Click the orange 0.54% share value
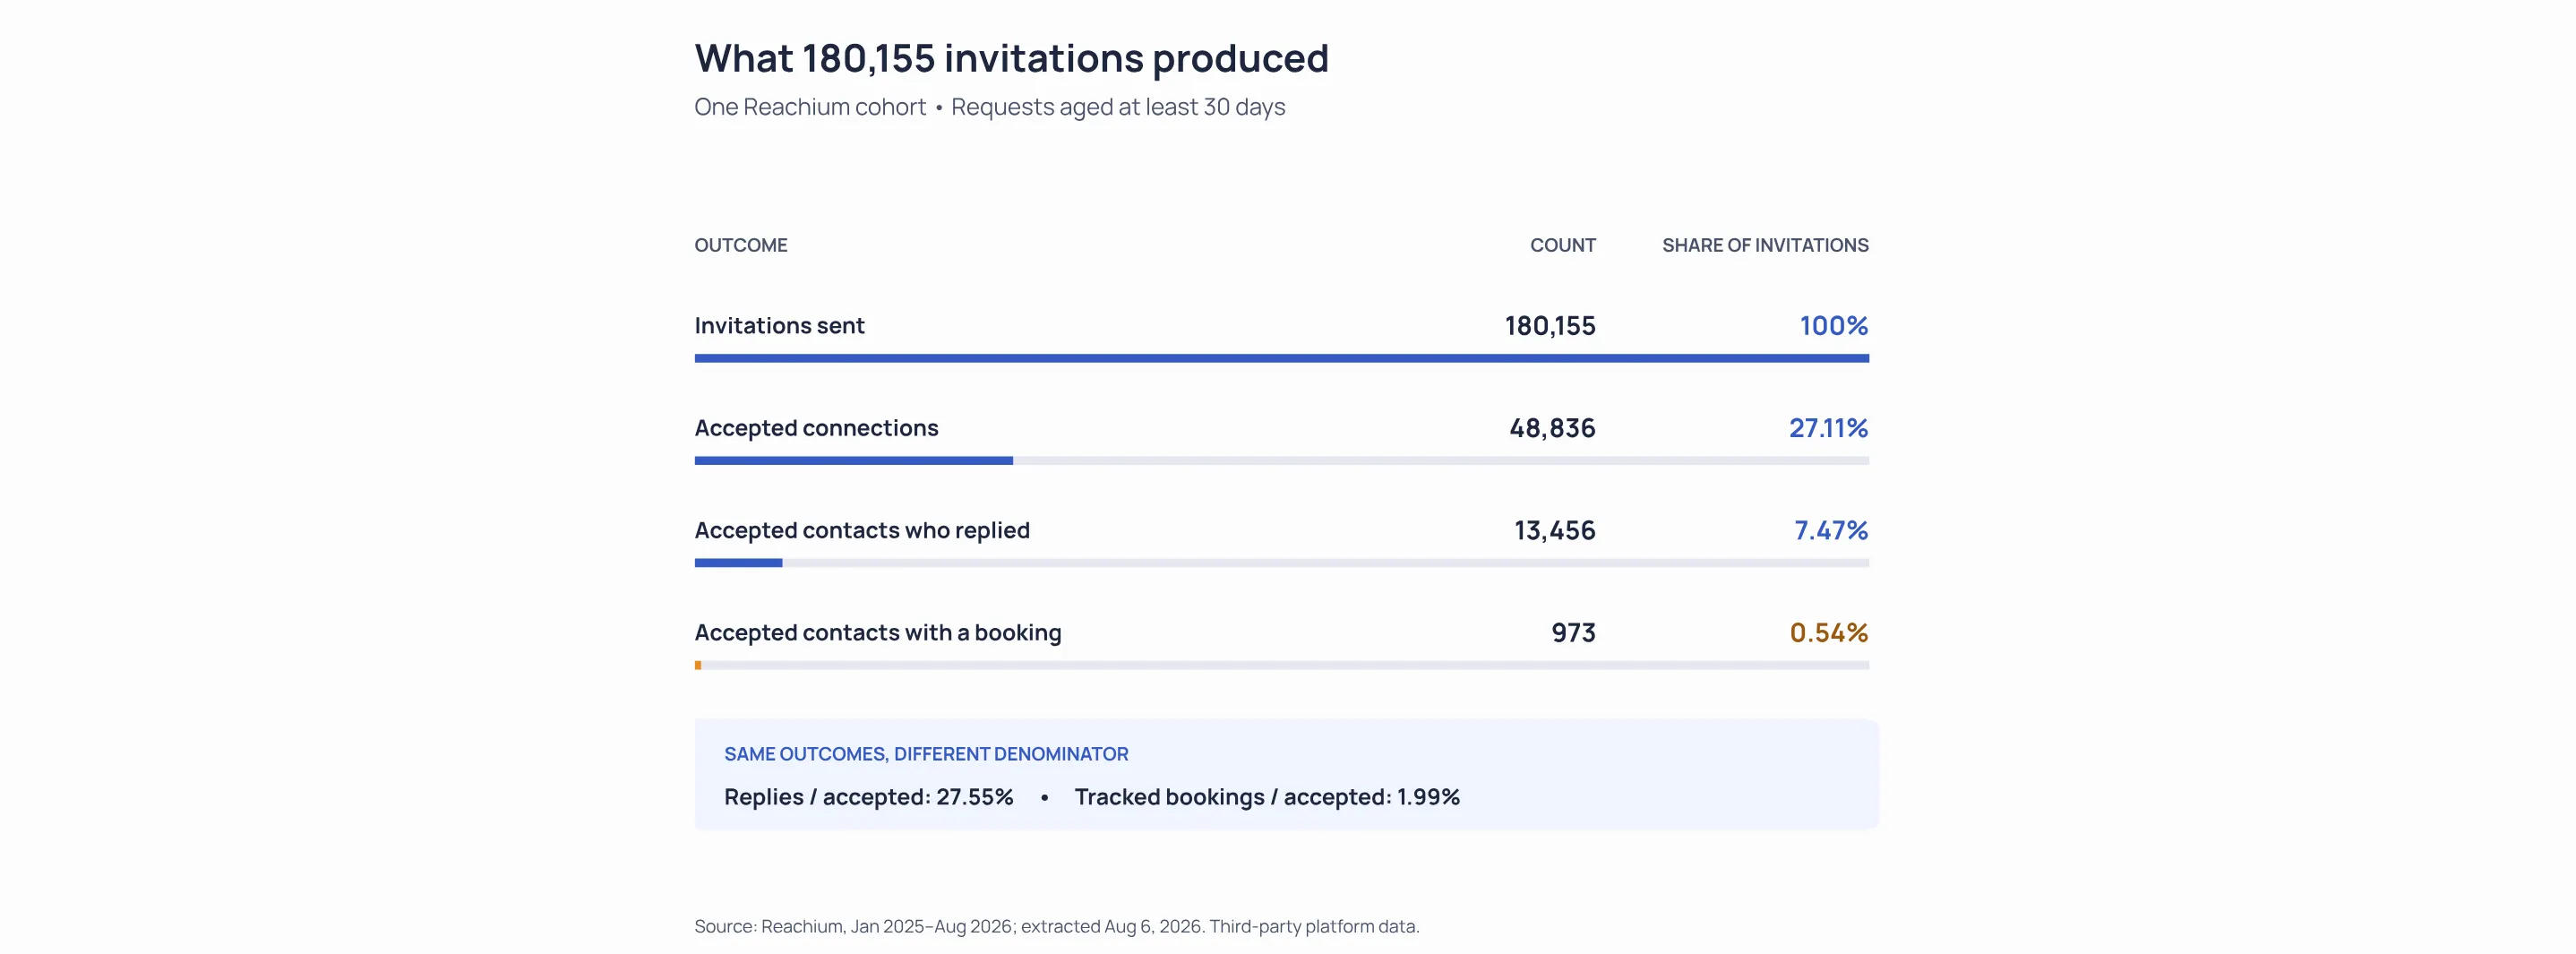The height and width of the screenshot is (954, 2576). tap(1829, 633)
